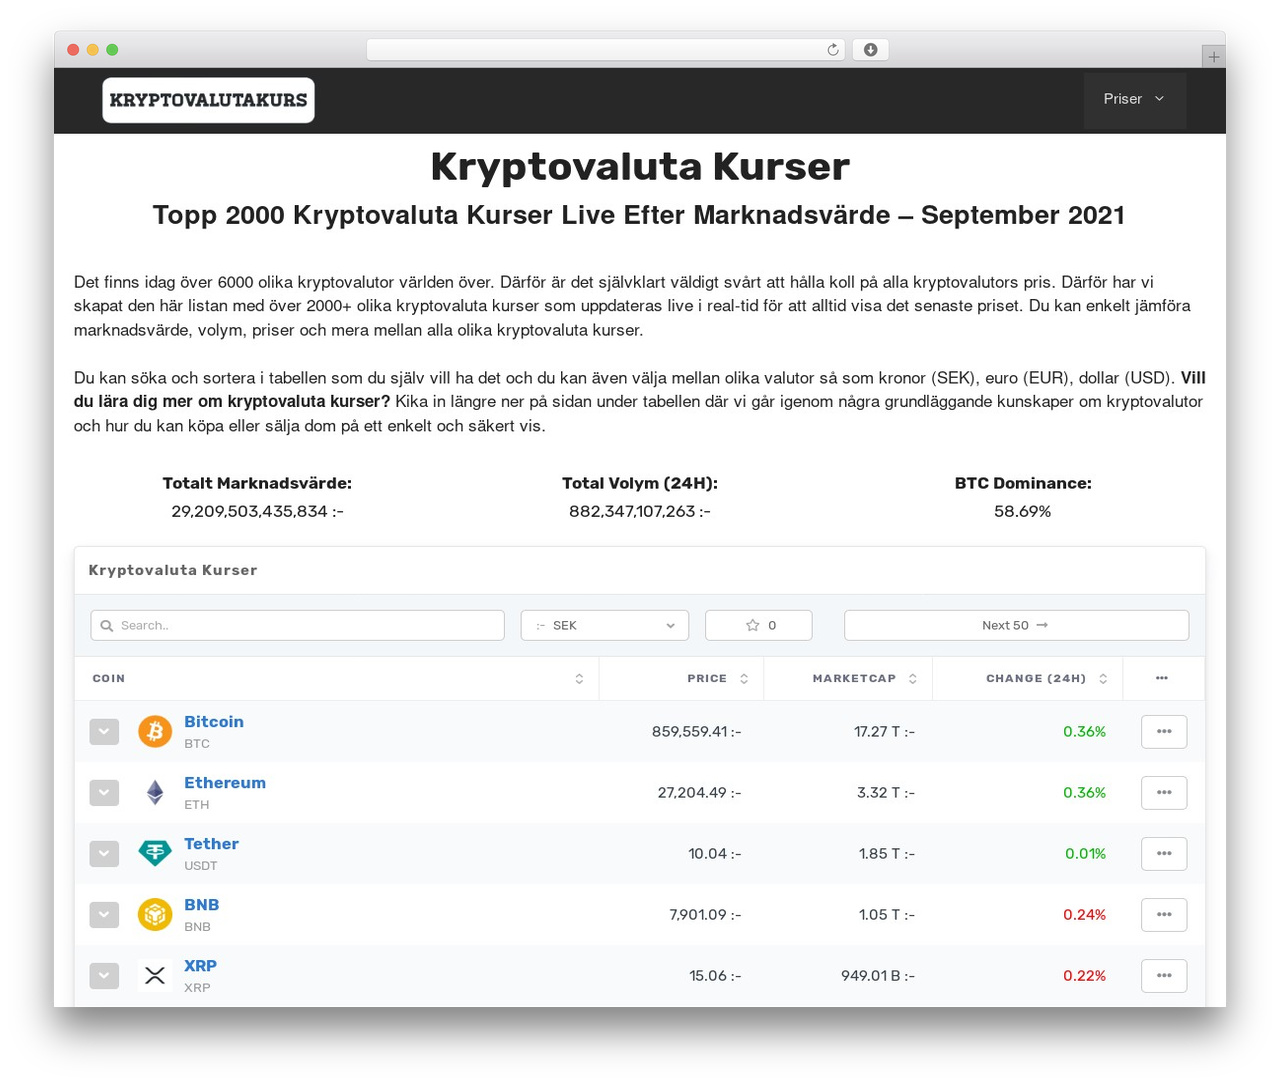Open more options for BNB row

pyautogui.click(x=1164, y=915)
